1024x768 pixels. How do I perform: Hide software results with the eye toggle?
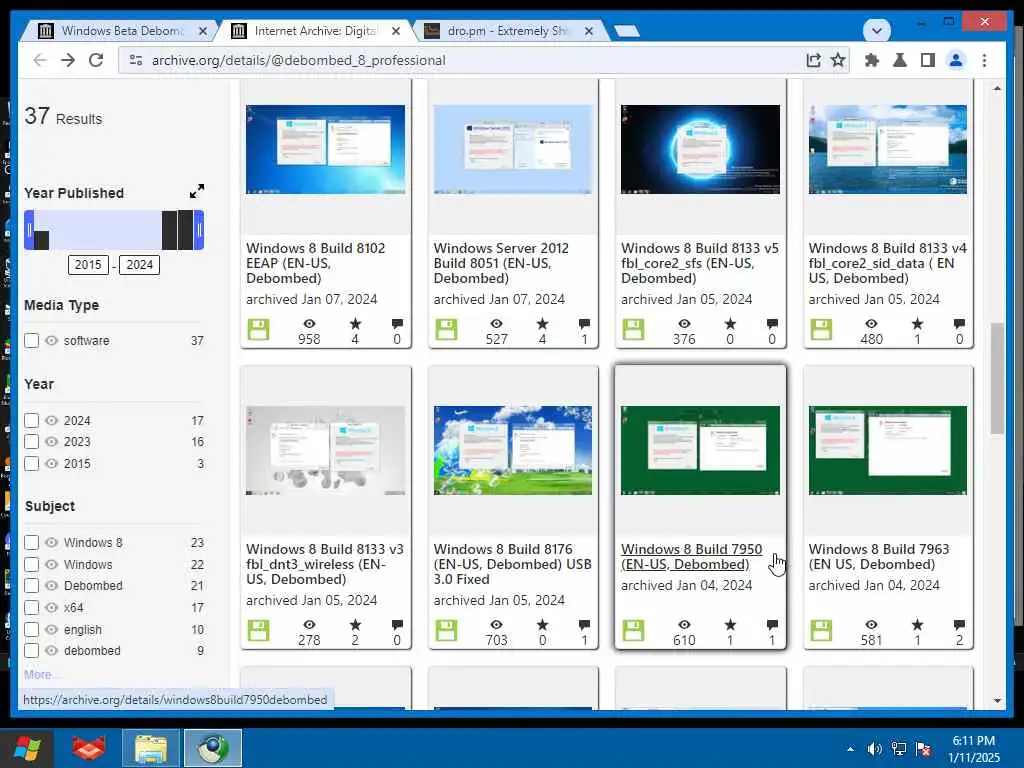point(52,340)
